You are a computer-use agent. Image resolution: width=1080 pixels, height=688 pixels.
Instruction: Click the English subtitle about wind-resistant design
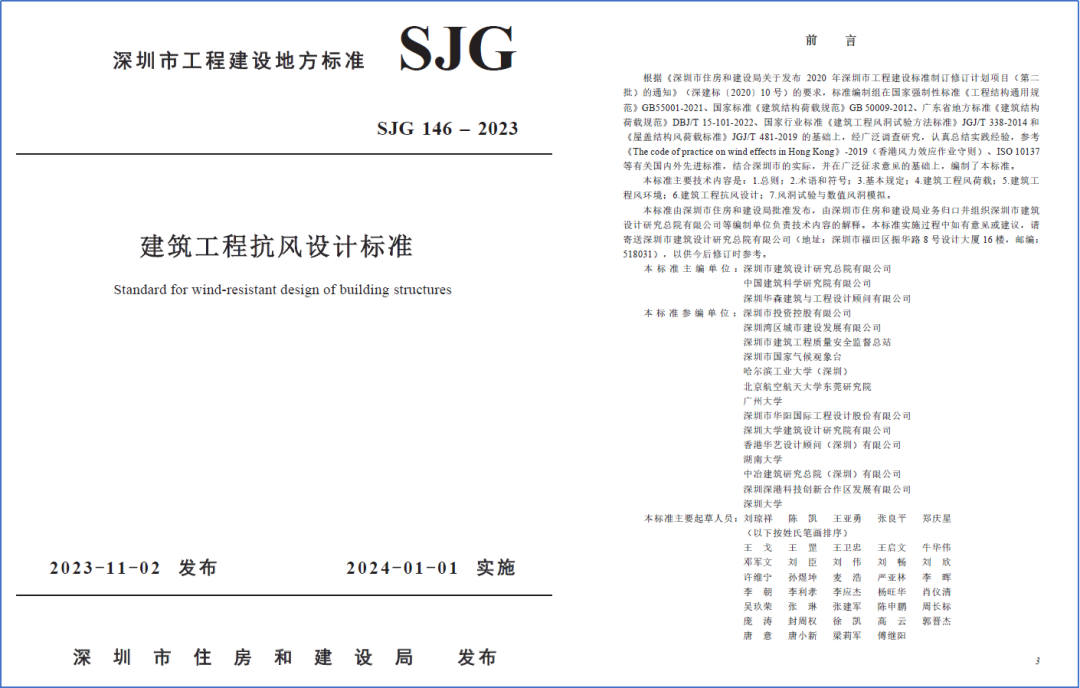pyautogui.click(x=282, y=290)
